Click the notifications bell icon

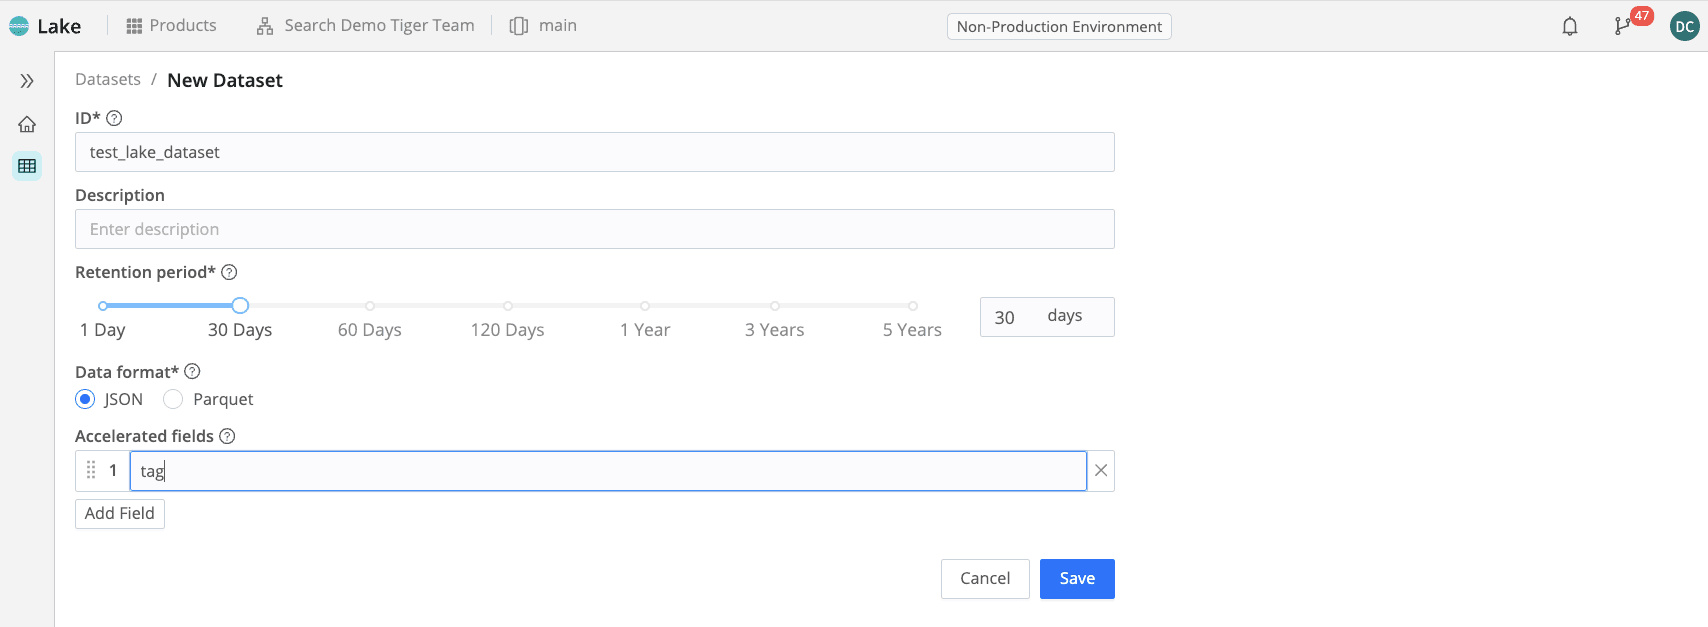click(1570, 27)
